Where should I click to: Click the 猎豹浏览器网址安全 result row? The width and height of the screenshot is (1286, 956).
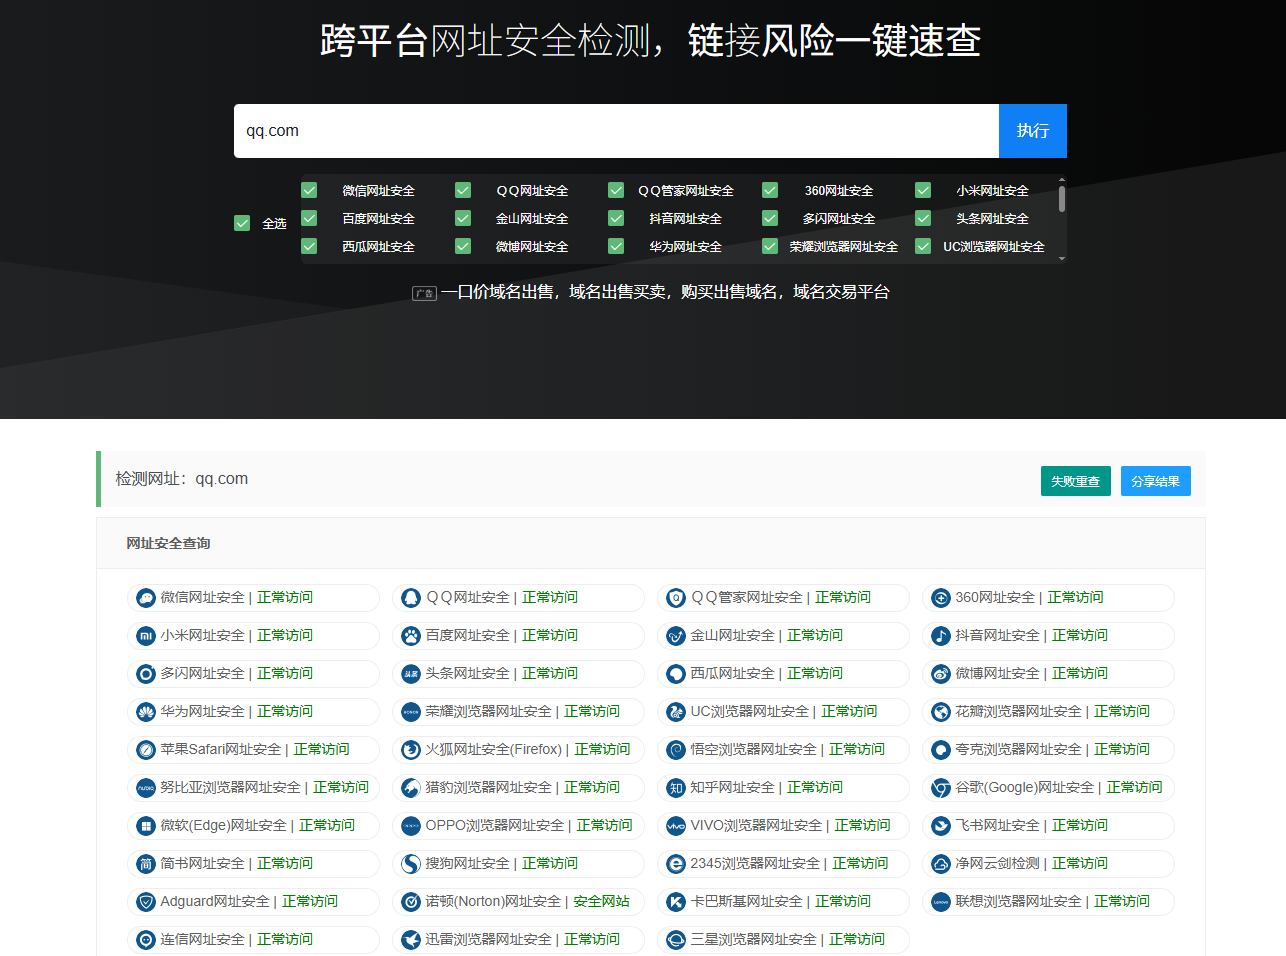tap(519, 788)
